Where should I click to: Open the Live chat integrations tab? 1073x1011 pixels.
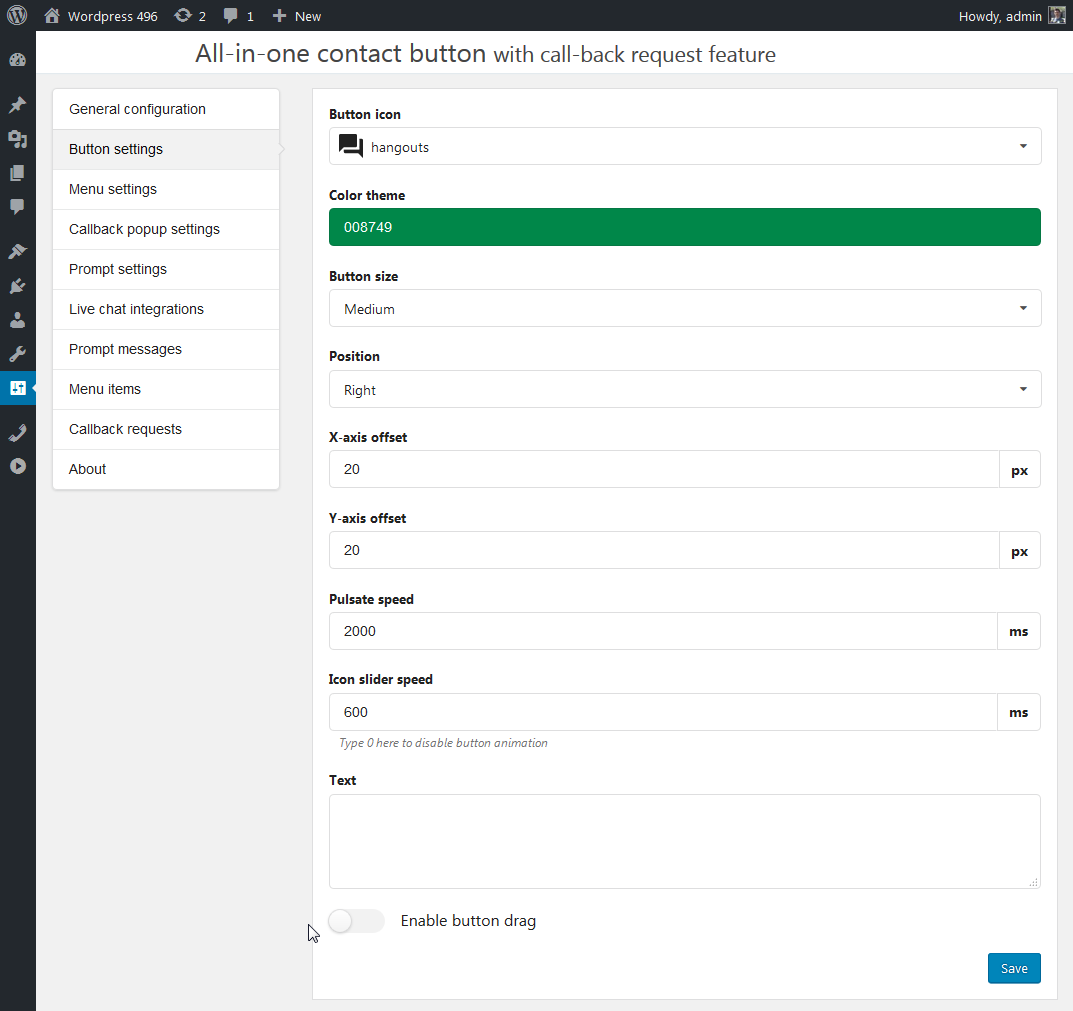click(136, 309)
